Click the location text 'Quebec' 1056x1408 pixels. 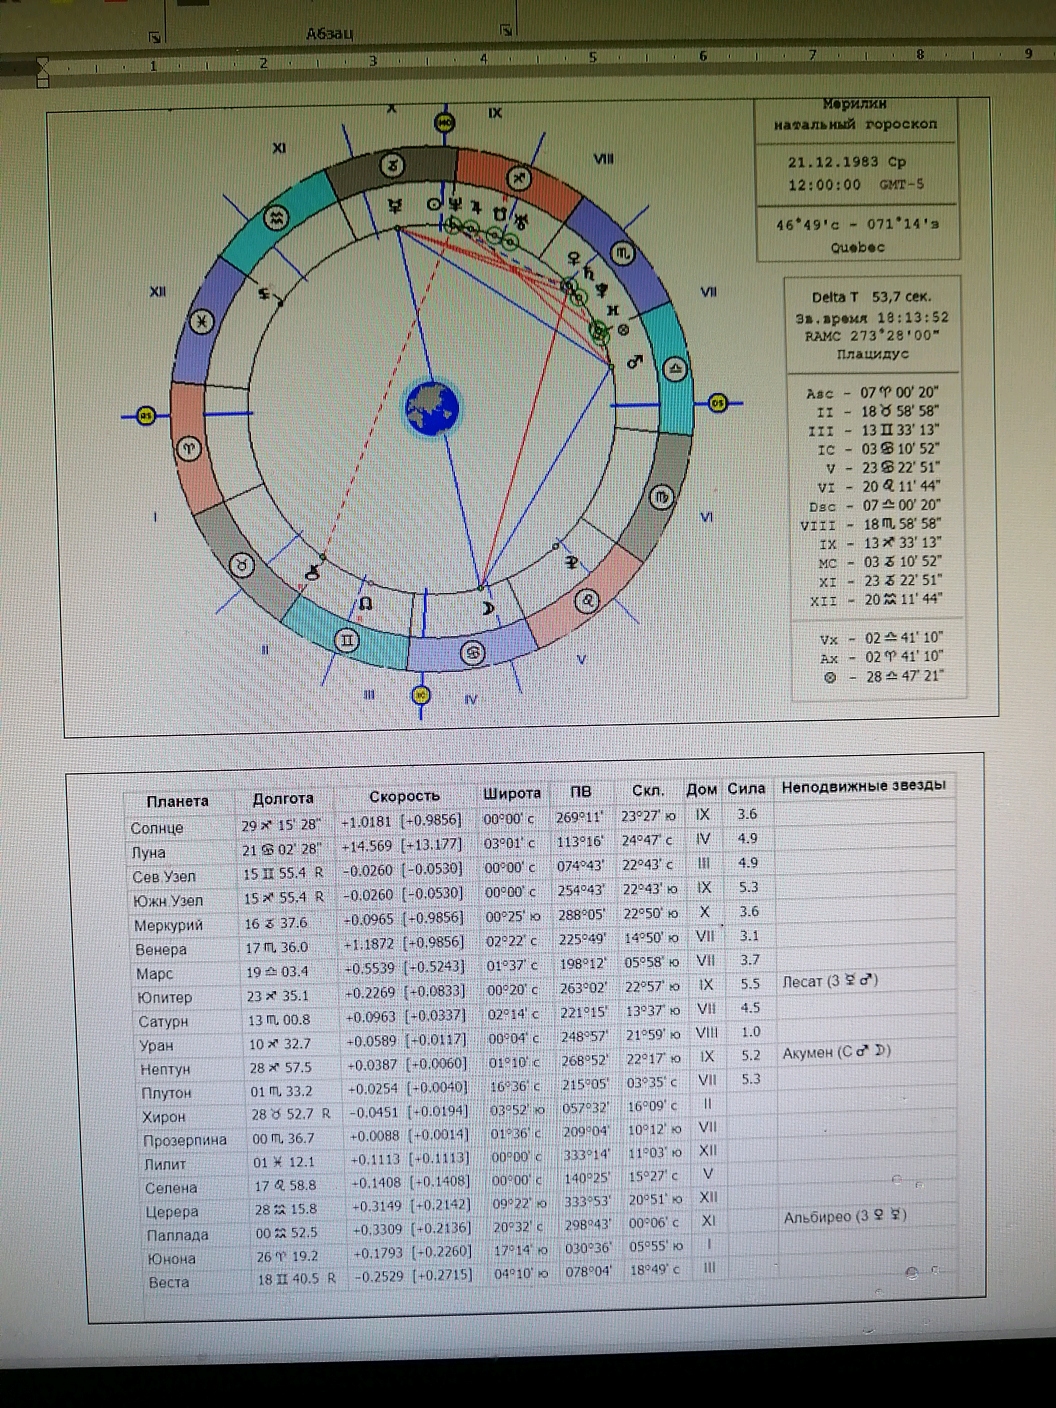point(858,247)
